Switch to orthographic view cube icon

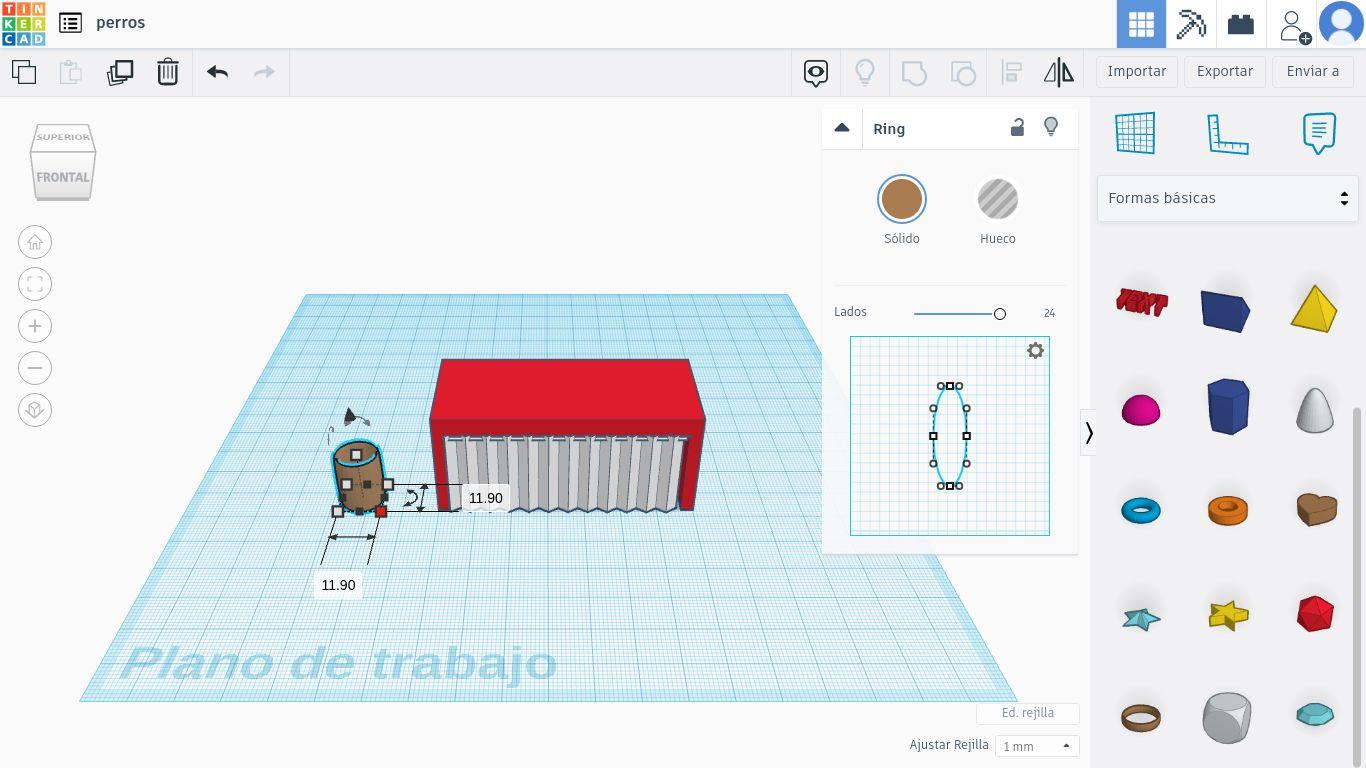[35, 410]
